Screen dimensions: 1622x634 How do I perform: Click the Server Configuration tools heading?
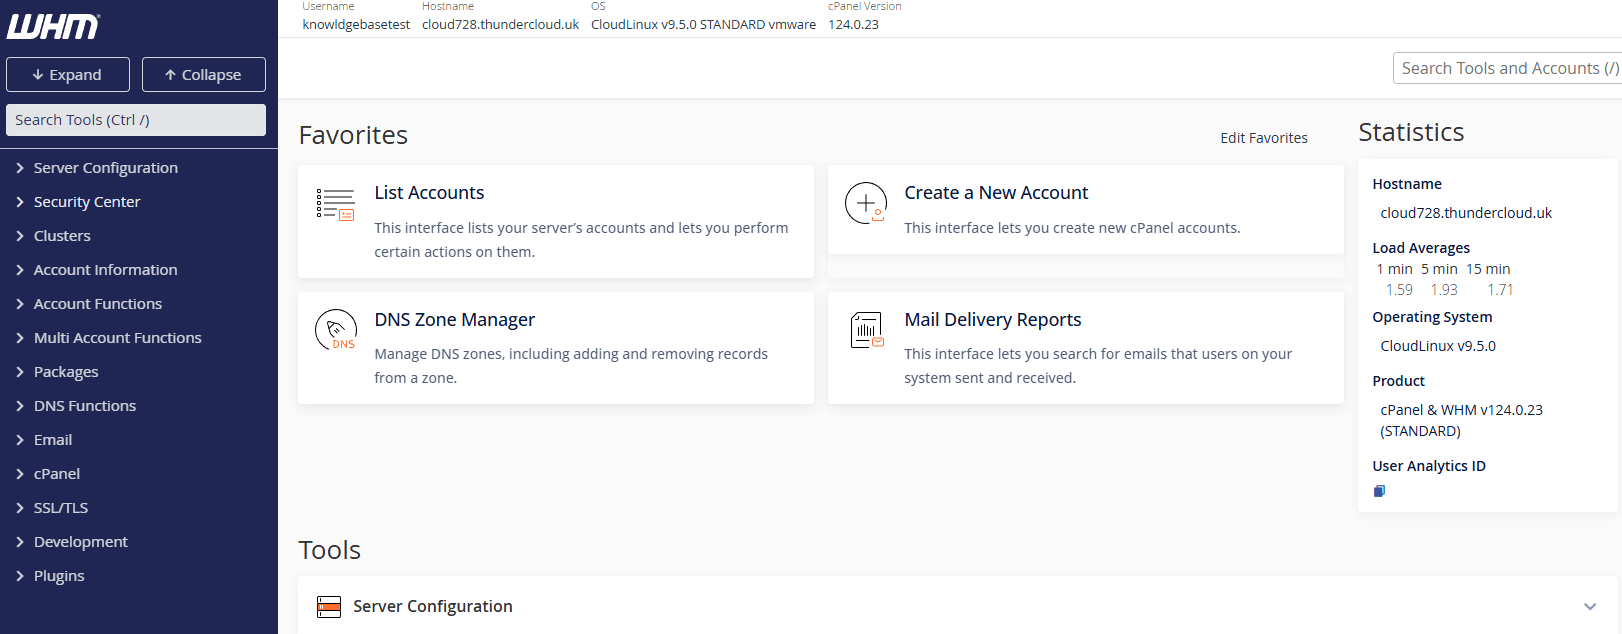[433, 607]
